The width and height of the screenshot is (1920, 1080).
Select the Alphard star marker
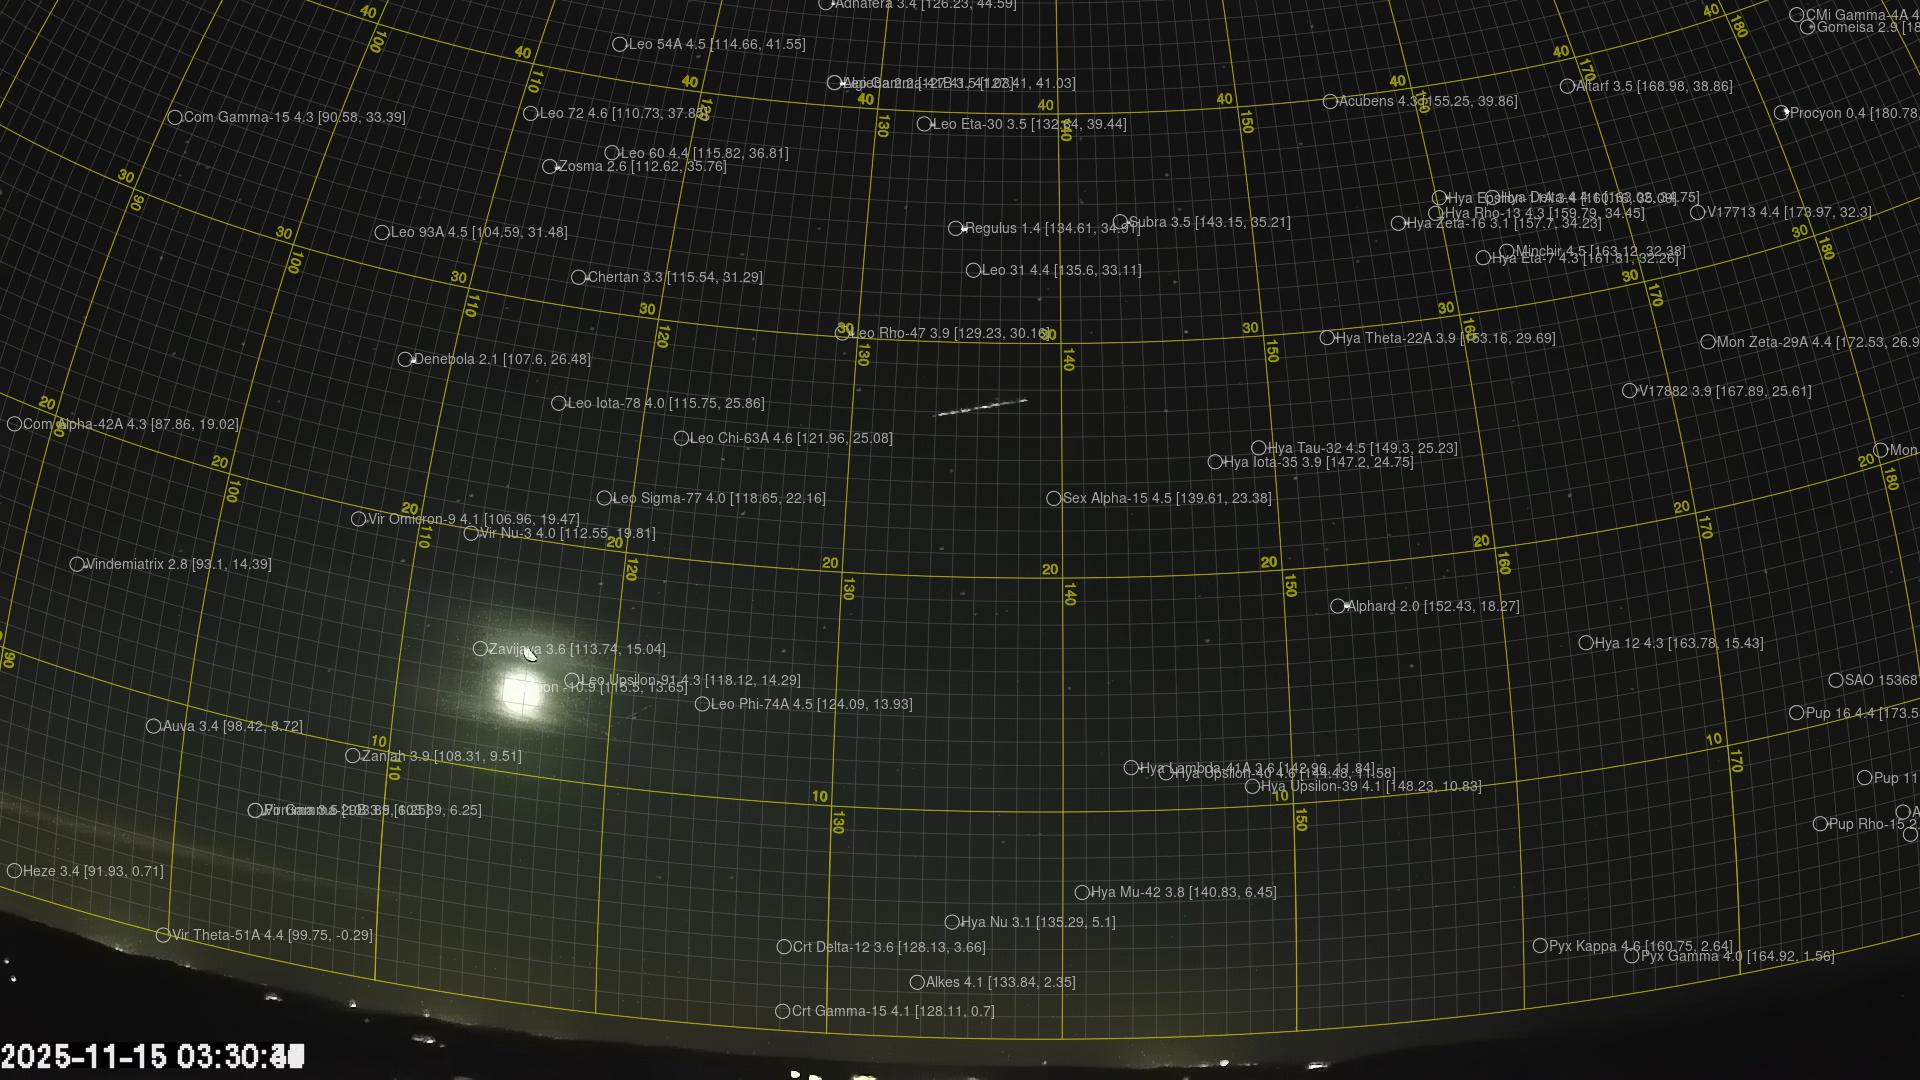click(1338, 606)
